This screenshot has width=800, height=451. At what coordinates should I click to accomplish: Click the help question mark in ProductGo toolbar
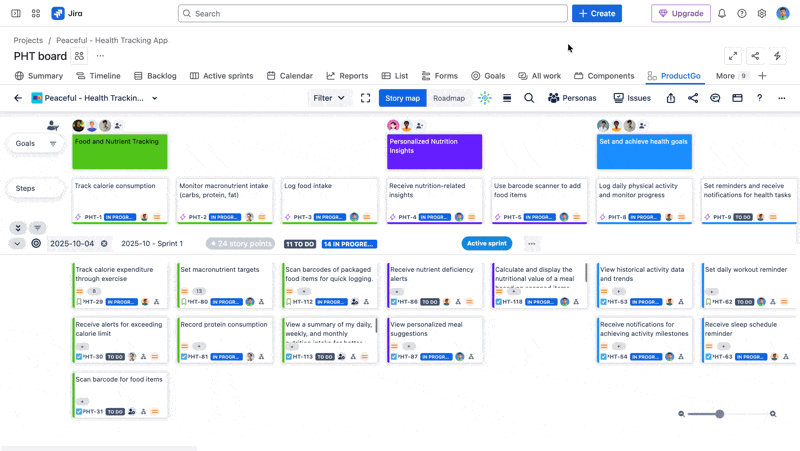coord(759,98)
